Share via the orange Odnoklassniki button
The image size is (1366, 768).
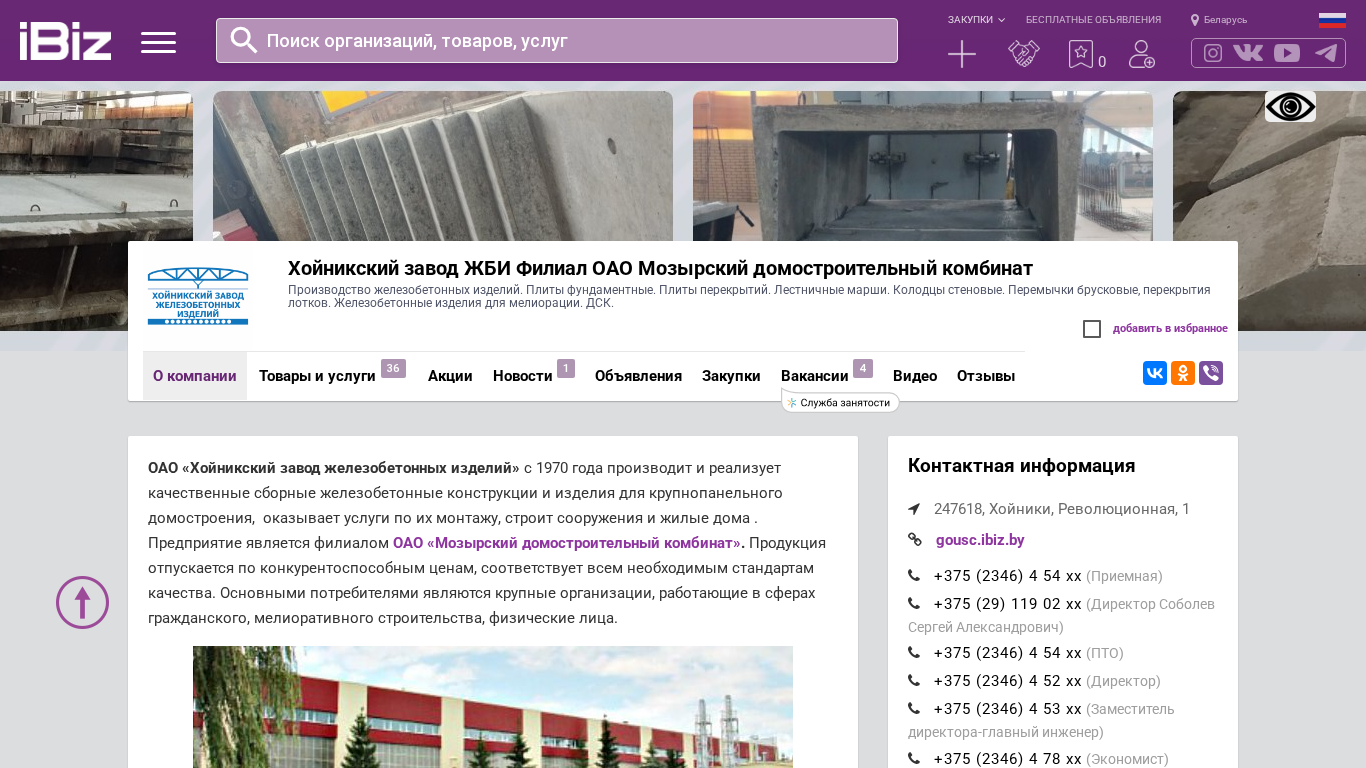tap(1183, 373)
